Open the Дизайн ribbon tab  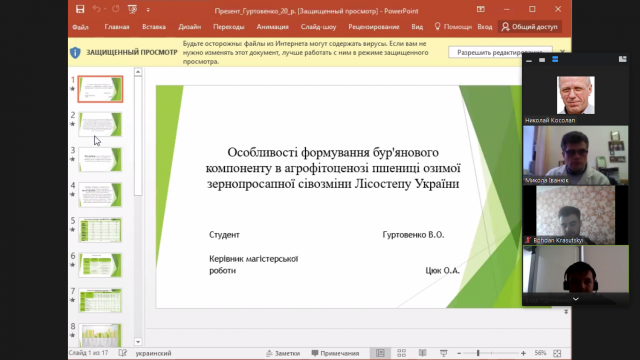click(x=189, y=27)
